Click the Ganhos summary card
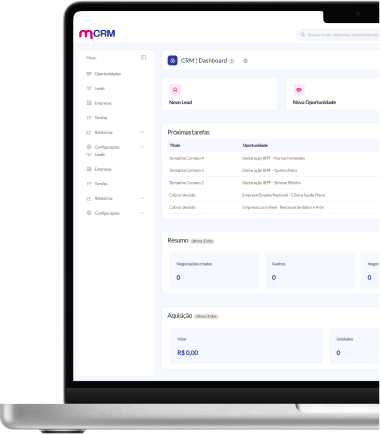 click(x=310, y=271)
